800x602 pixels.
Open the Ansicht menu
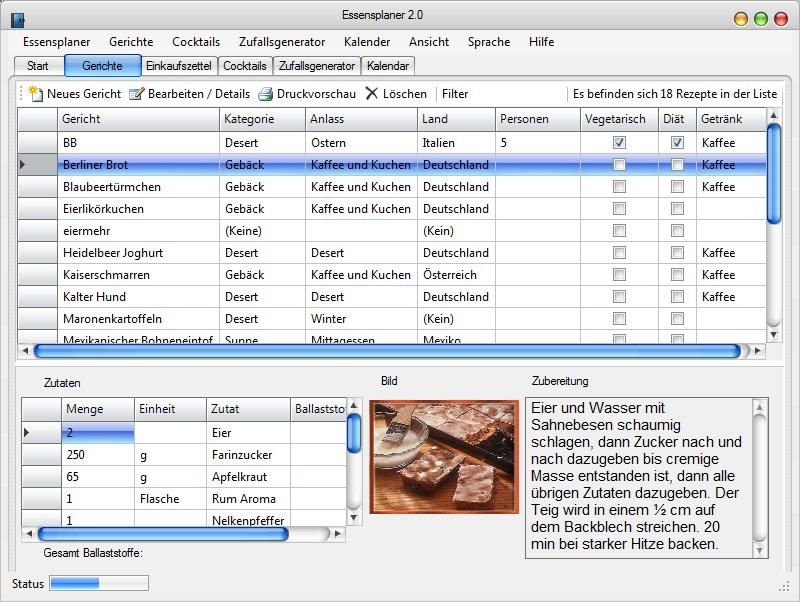pyautogui.click(x=429, y=42)
